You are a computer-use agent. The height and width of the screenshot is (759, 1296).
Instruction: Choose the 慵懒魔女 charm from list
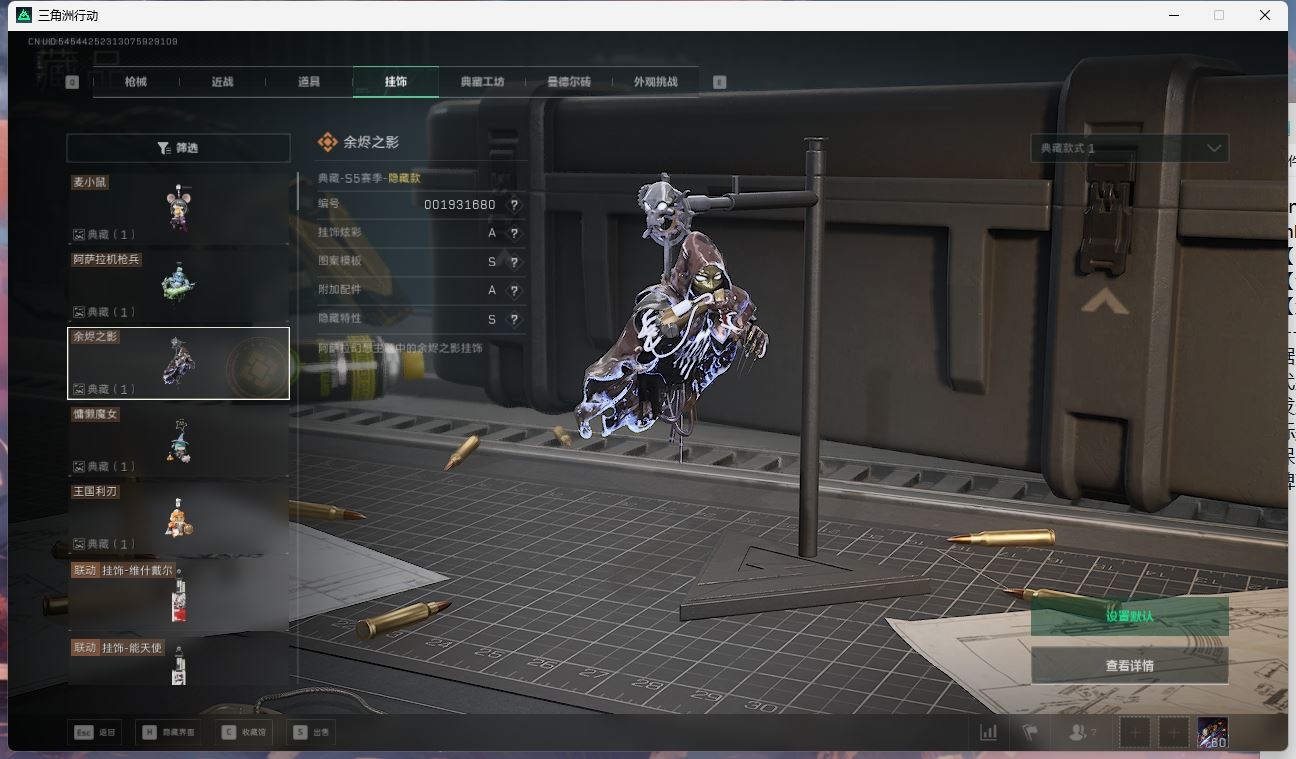(x=178, y=441)
